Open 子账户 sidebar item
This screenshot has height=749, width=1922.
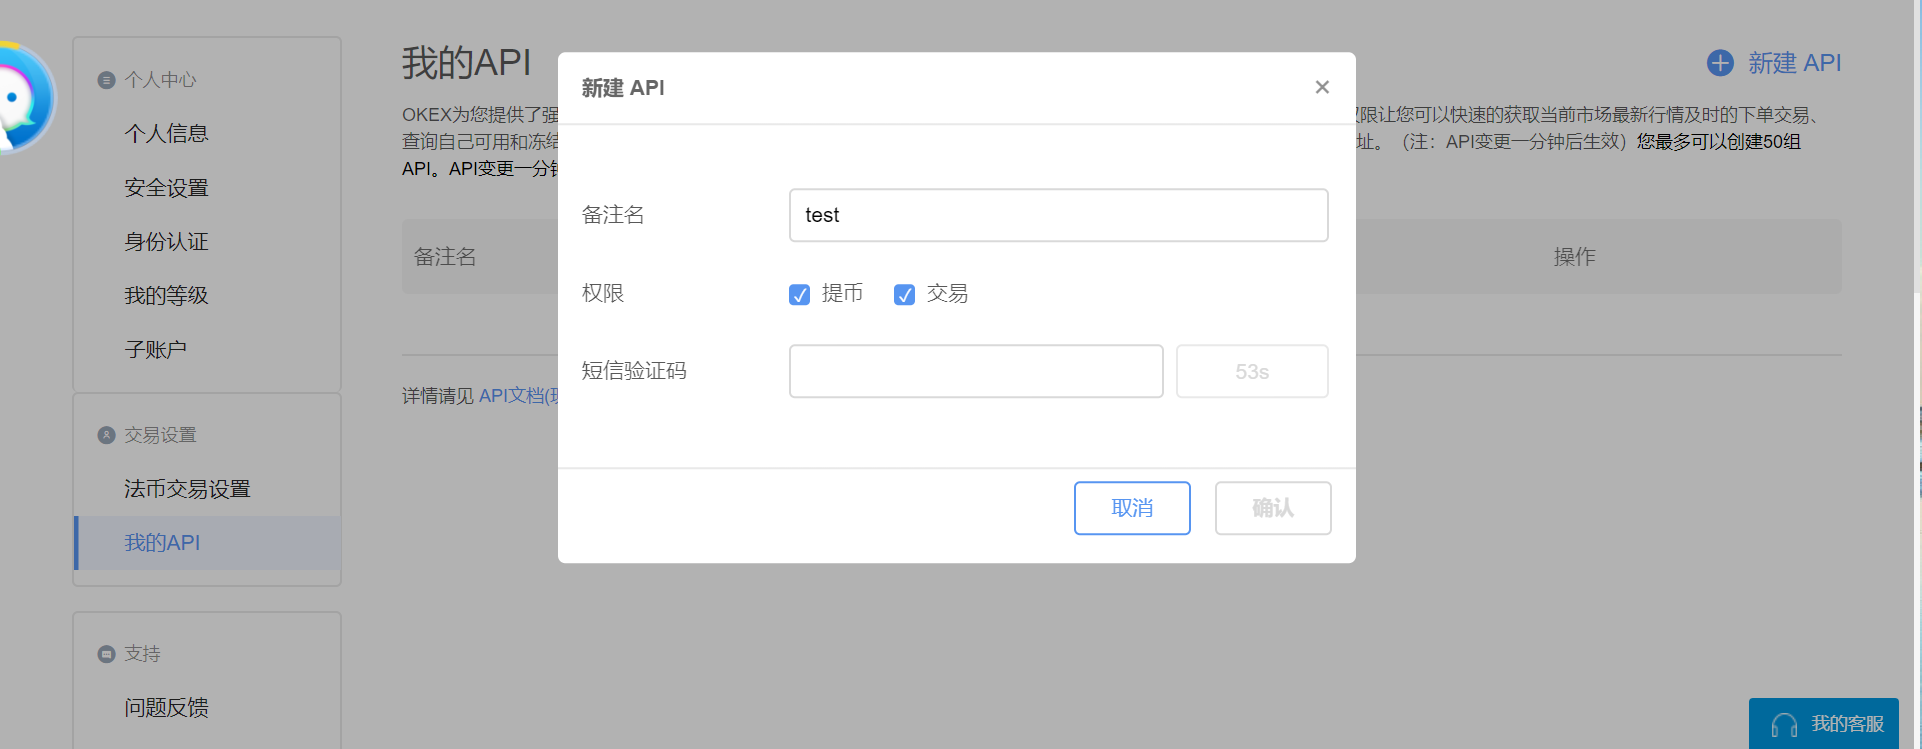click(x=155, y=349)
